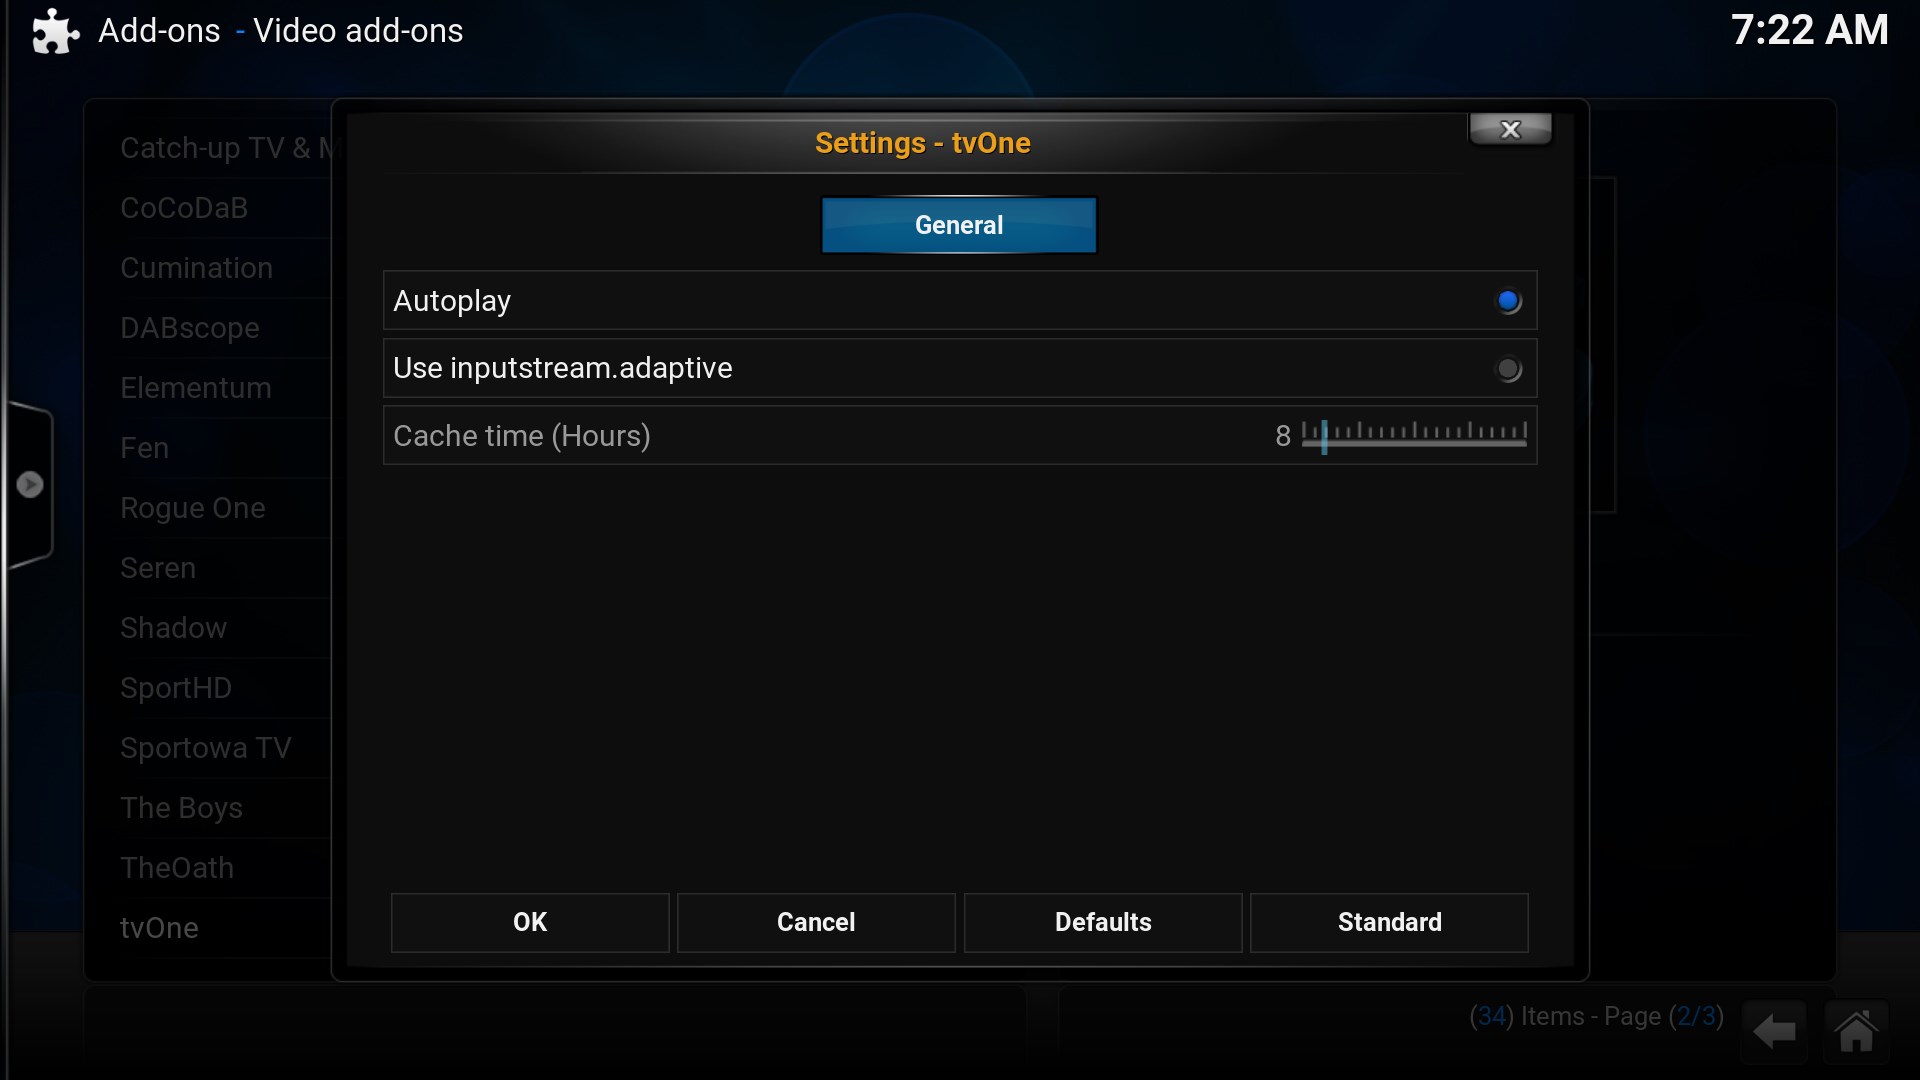The height and width of the screenshot is (1080, 1920).
Task: Enable Use inputstream.adaptive option
Action: [x=1509, y=369]
